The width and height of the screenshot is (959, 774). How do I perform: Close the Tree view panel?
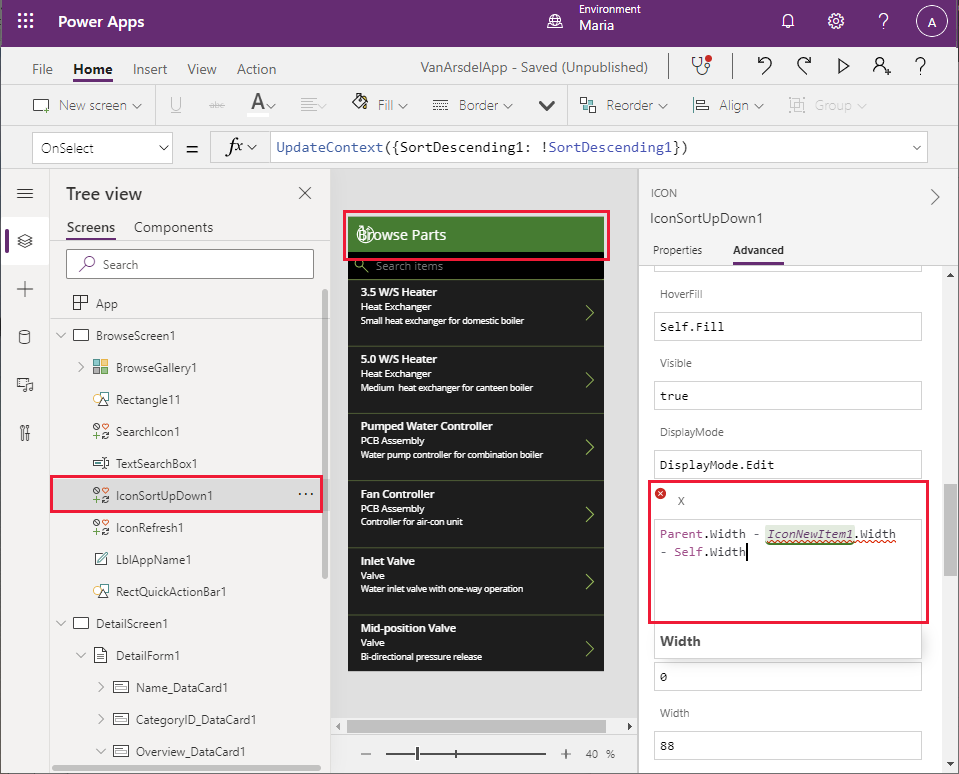click(x=305, y=194)
